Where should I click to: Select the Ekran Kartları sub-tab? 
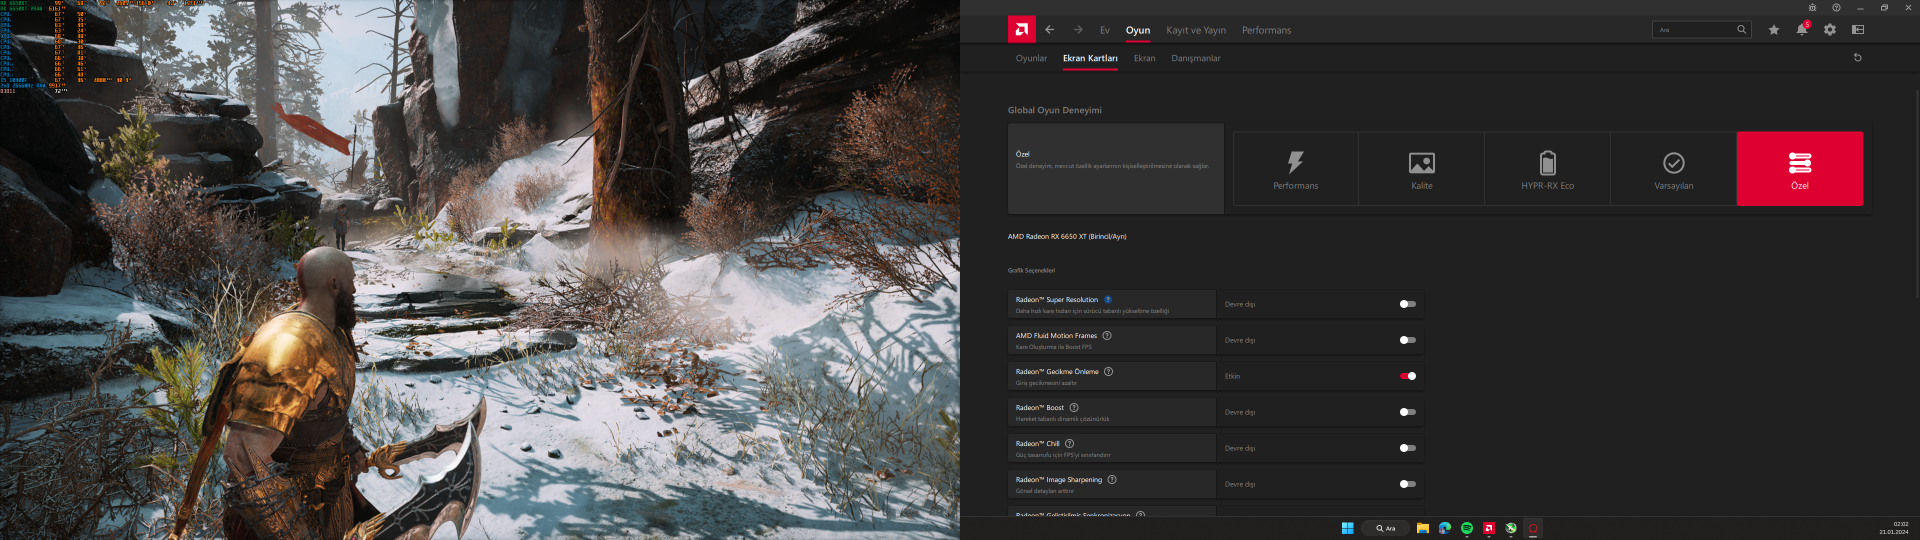click(1090, 58)
